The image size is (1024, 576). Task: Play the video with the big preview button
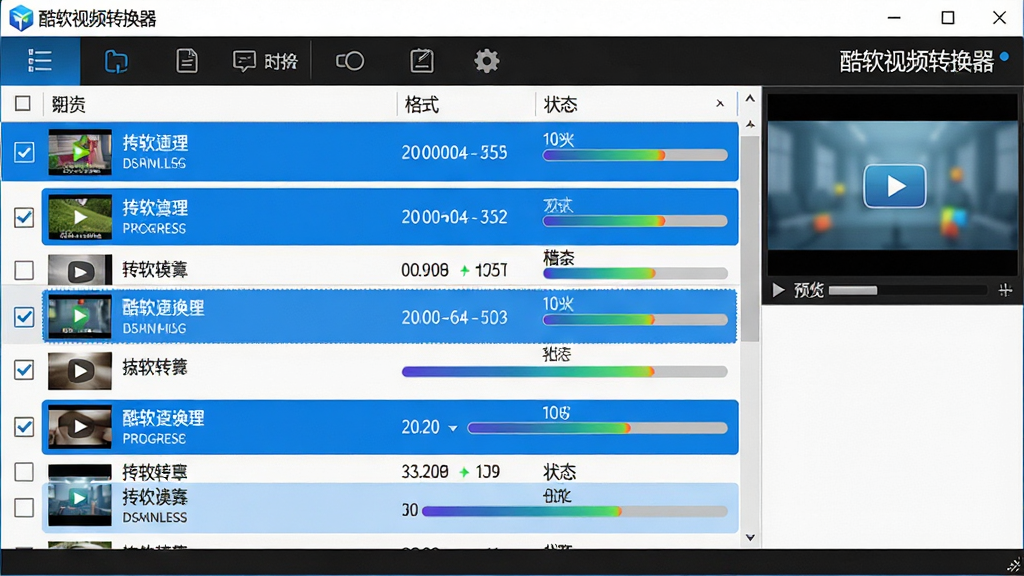coord(895,186)
